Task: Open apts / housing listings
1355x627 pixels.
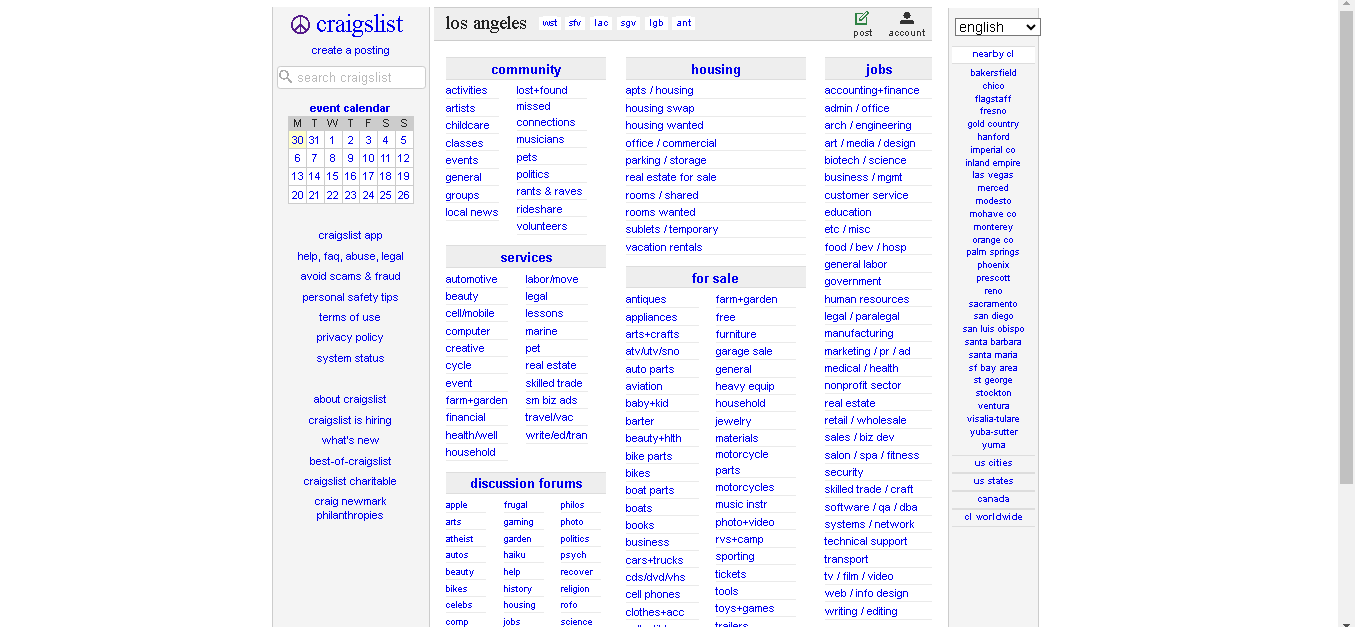Action: tap(659, 90)
